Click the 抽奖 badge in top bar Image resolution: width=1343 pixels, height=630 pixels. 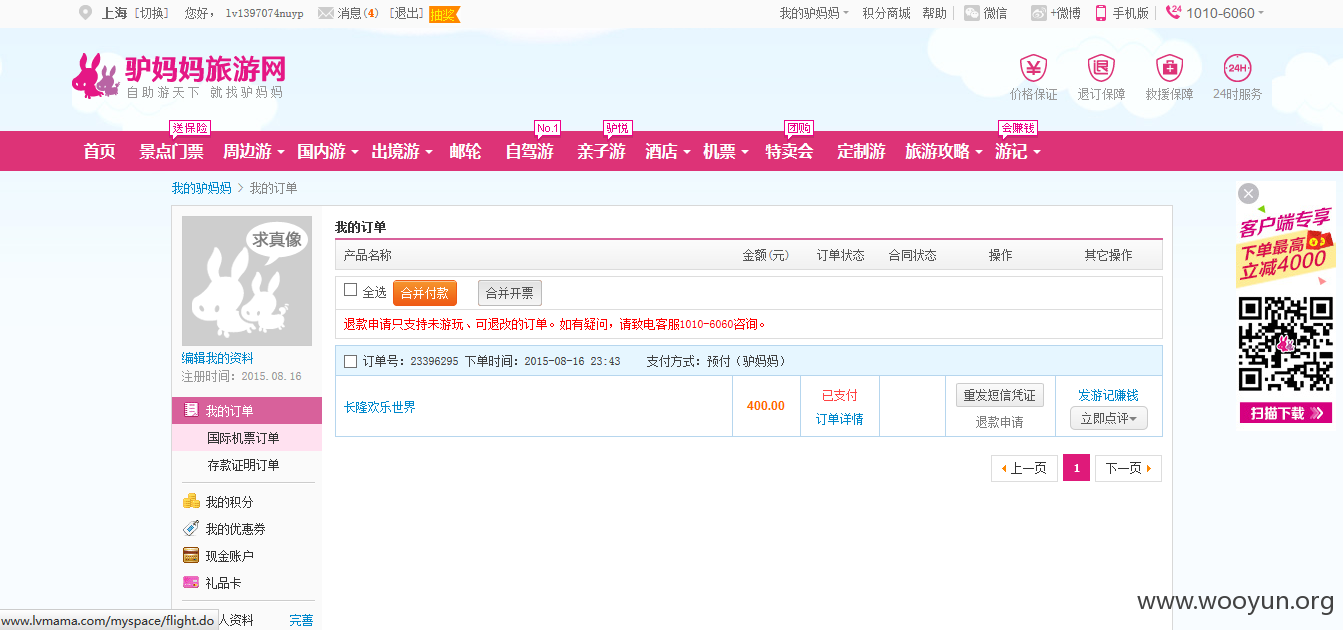(444, 14)
